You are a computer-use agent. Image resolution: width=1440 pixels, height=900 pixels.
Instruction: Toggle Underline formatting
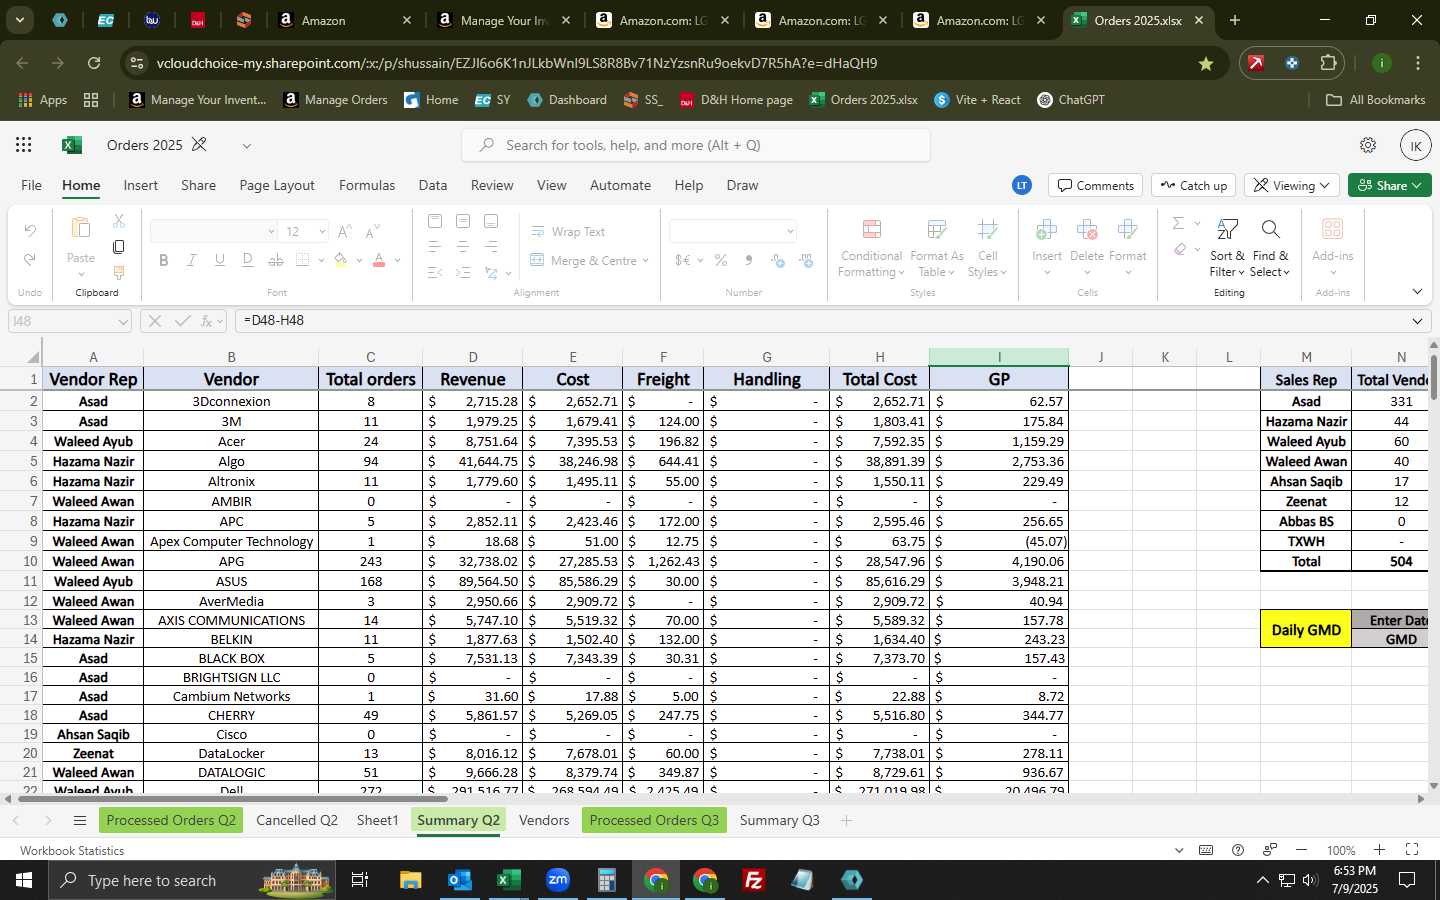pyautogui.click(x=219, y=260)
